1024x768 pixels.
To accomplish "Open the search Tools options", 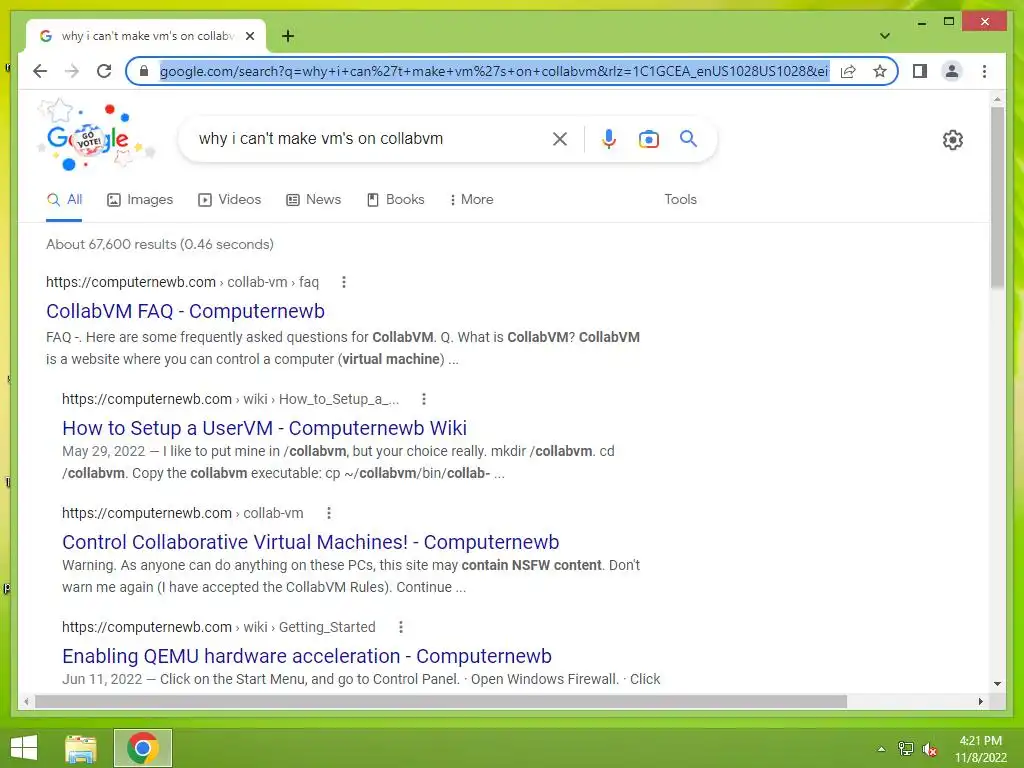I will (x=680, y=200).
